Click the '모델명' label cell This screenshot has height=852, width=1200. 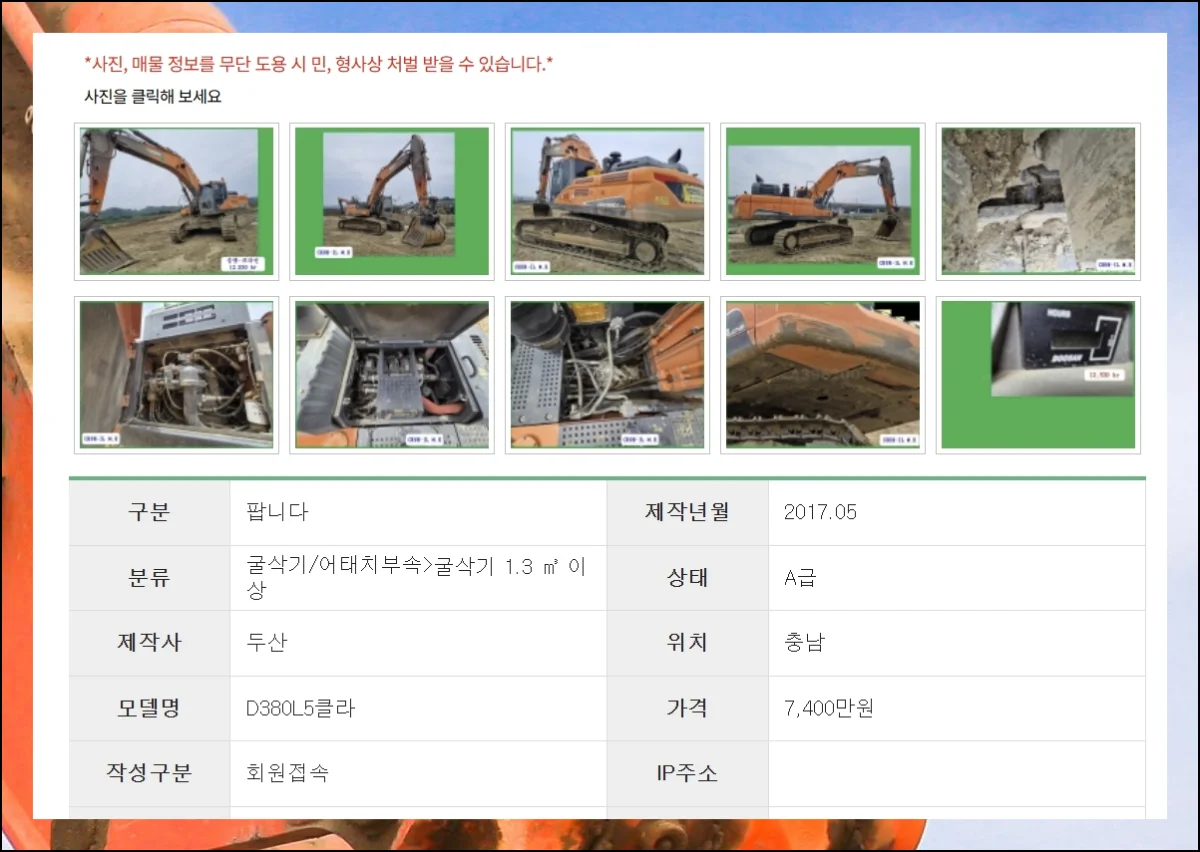(x=149, y=708)
